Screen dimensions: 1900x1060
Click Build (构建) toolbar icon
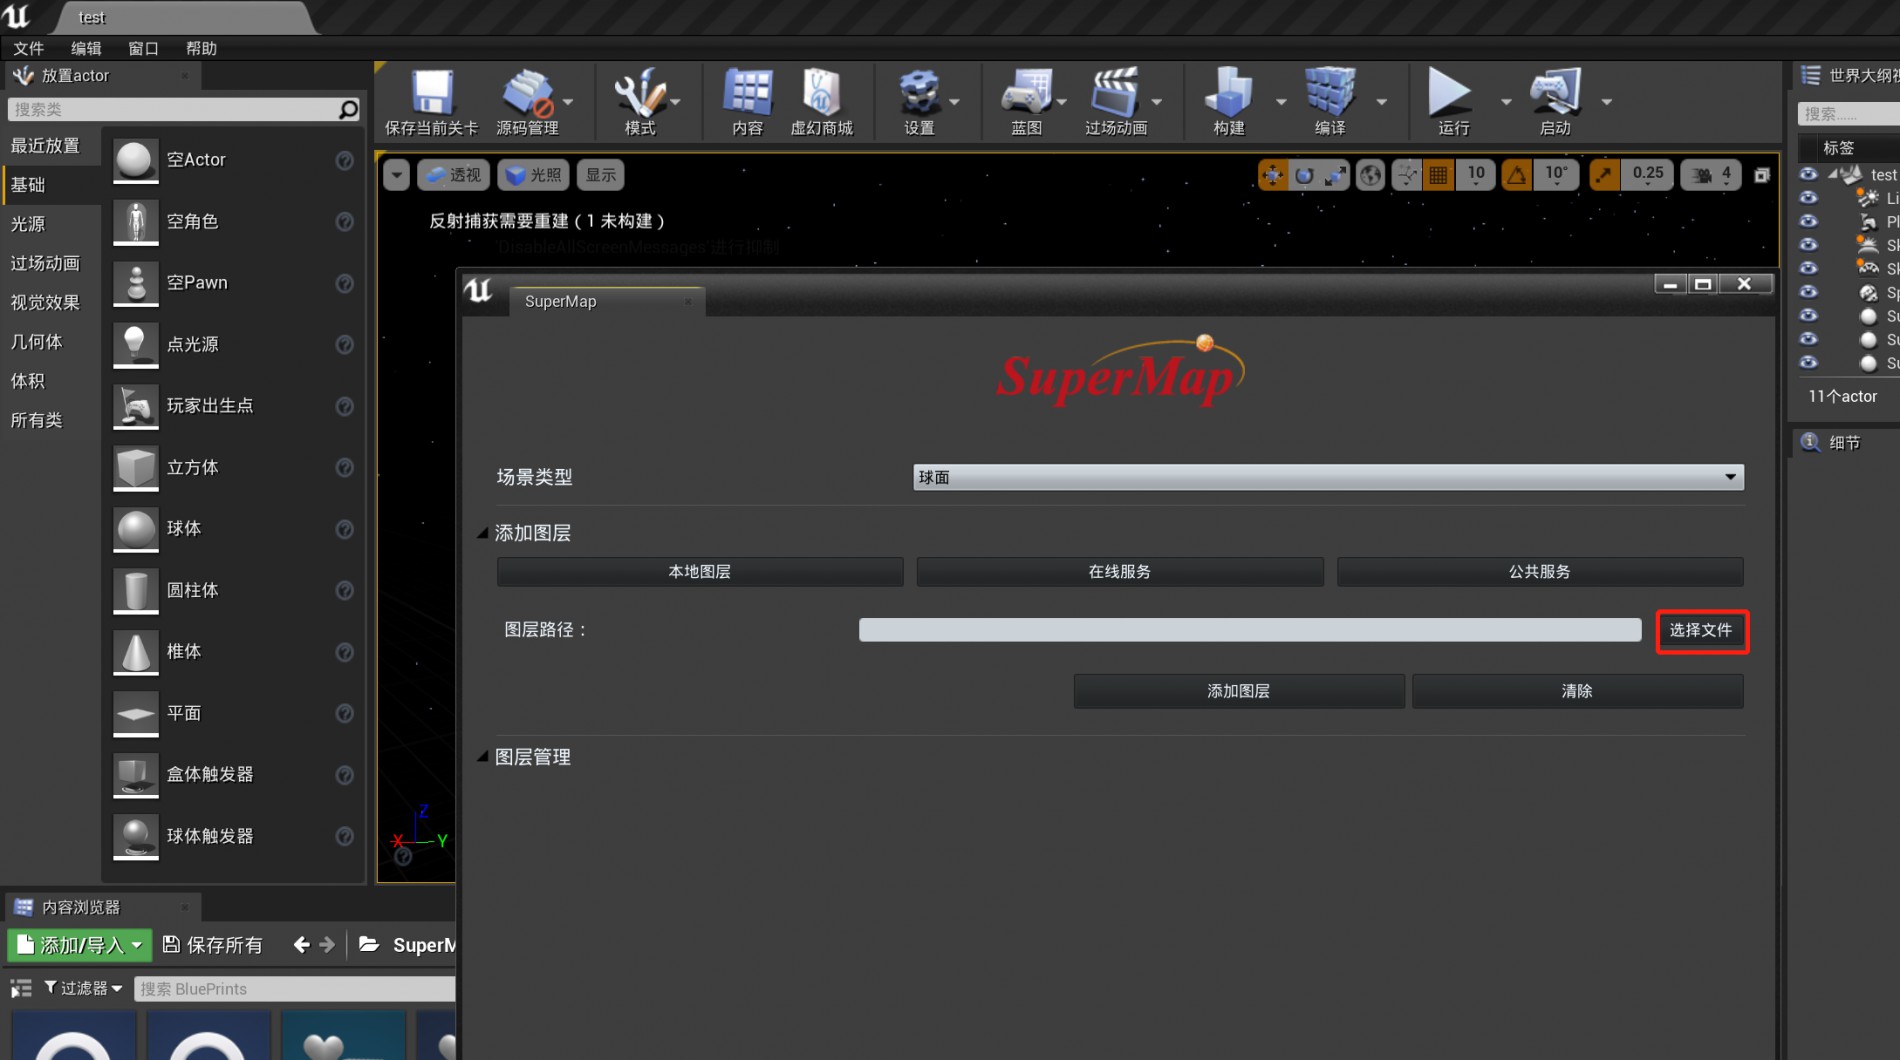(x=1229, y=101)
